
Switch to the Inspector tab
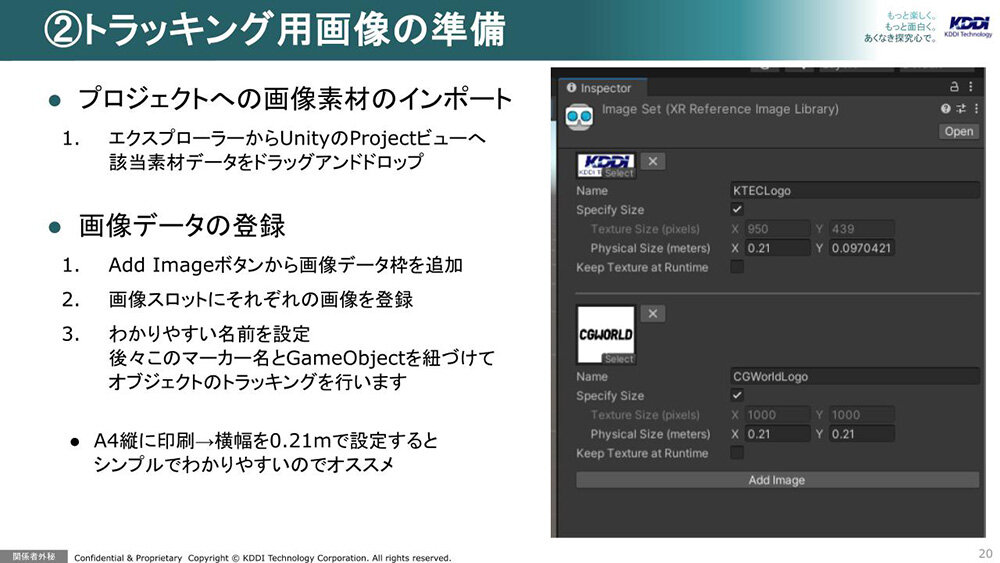(x=600, y=88)
